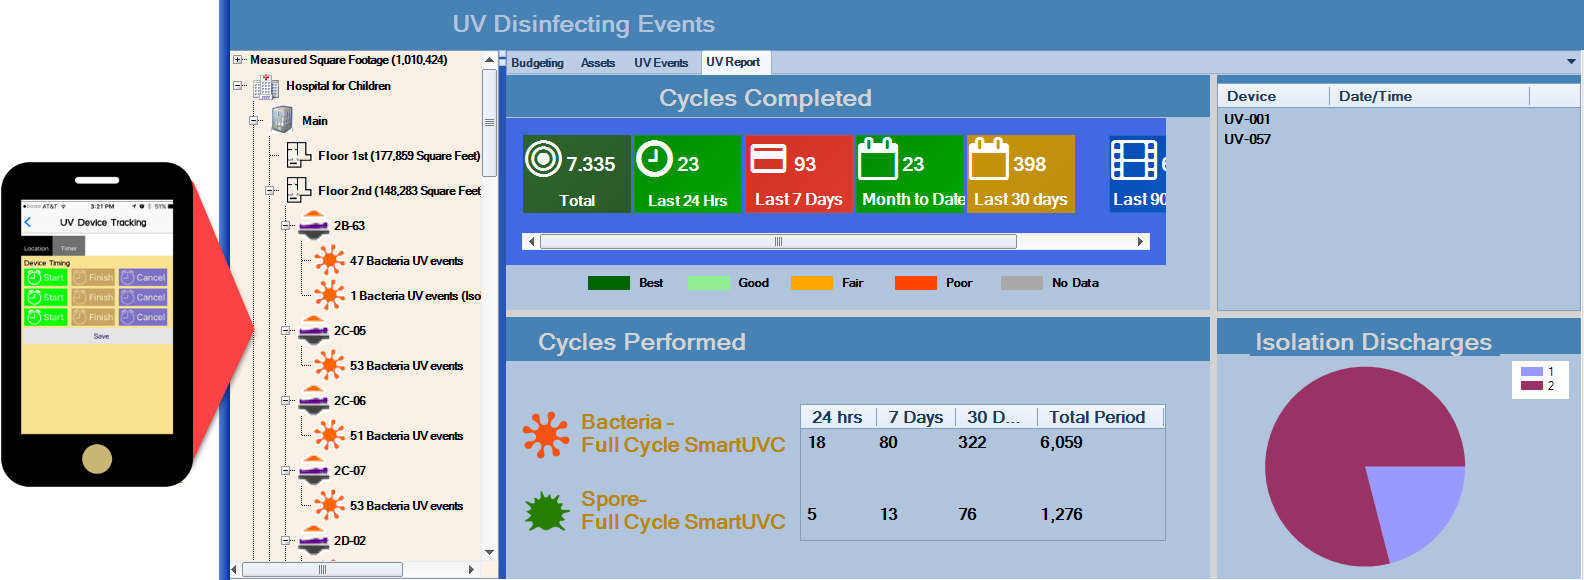The image size is (1584, 580).
Task: Click the Total cycles target icon
Action: coord(544,159)
